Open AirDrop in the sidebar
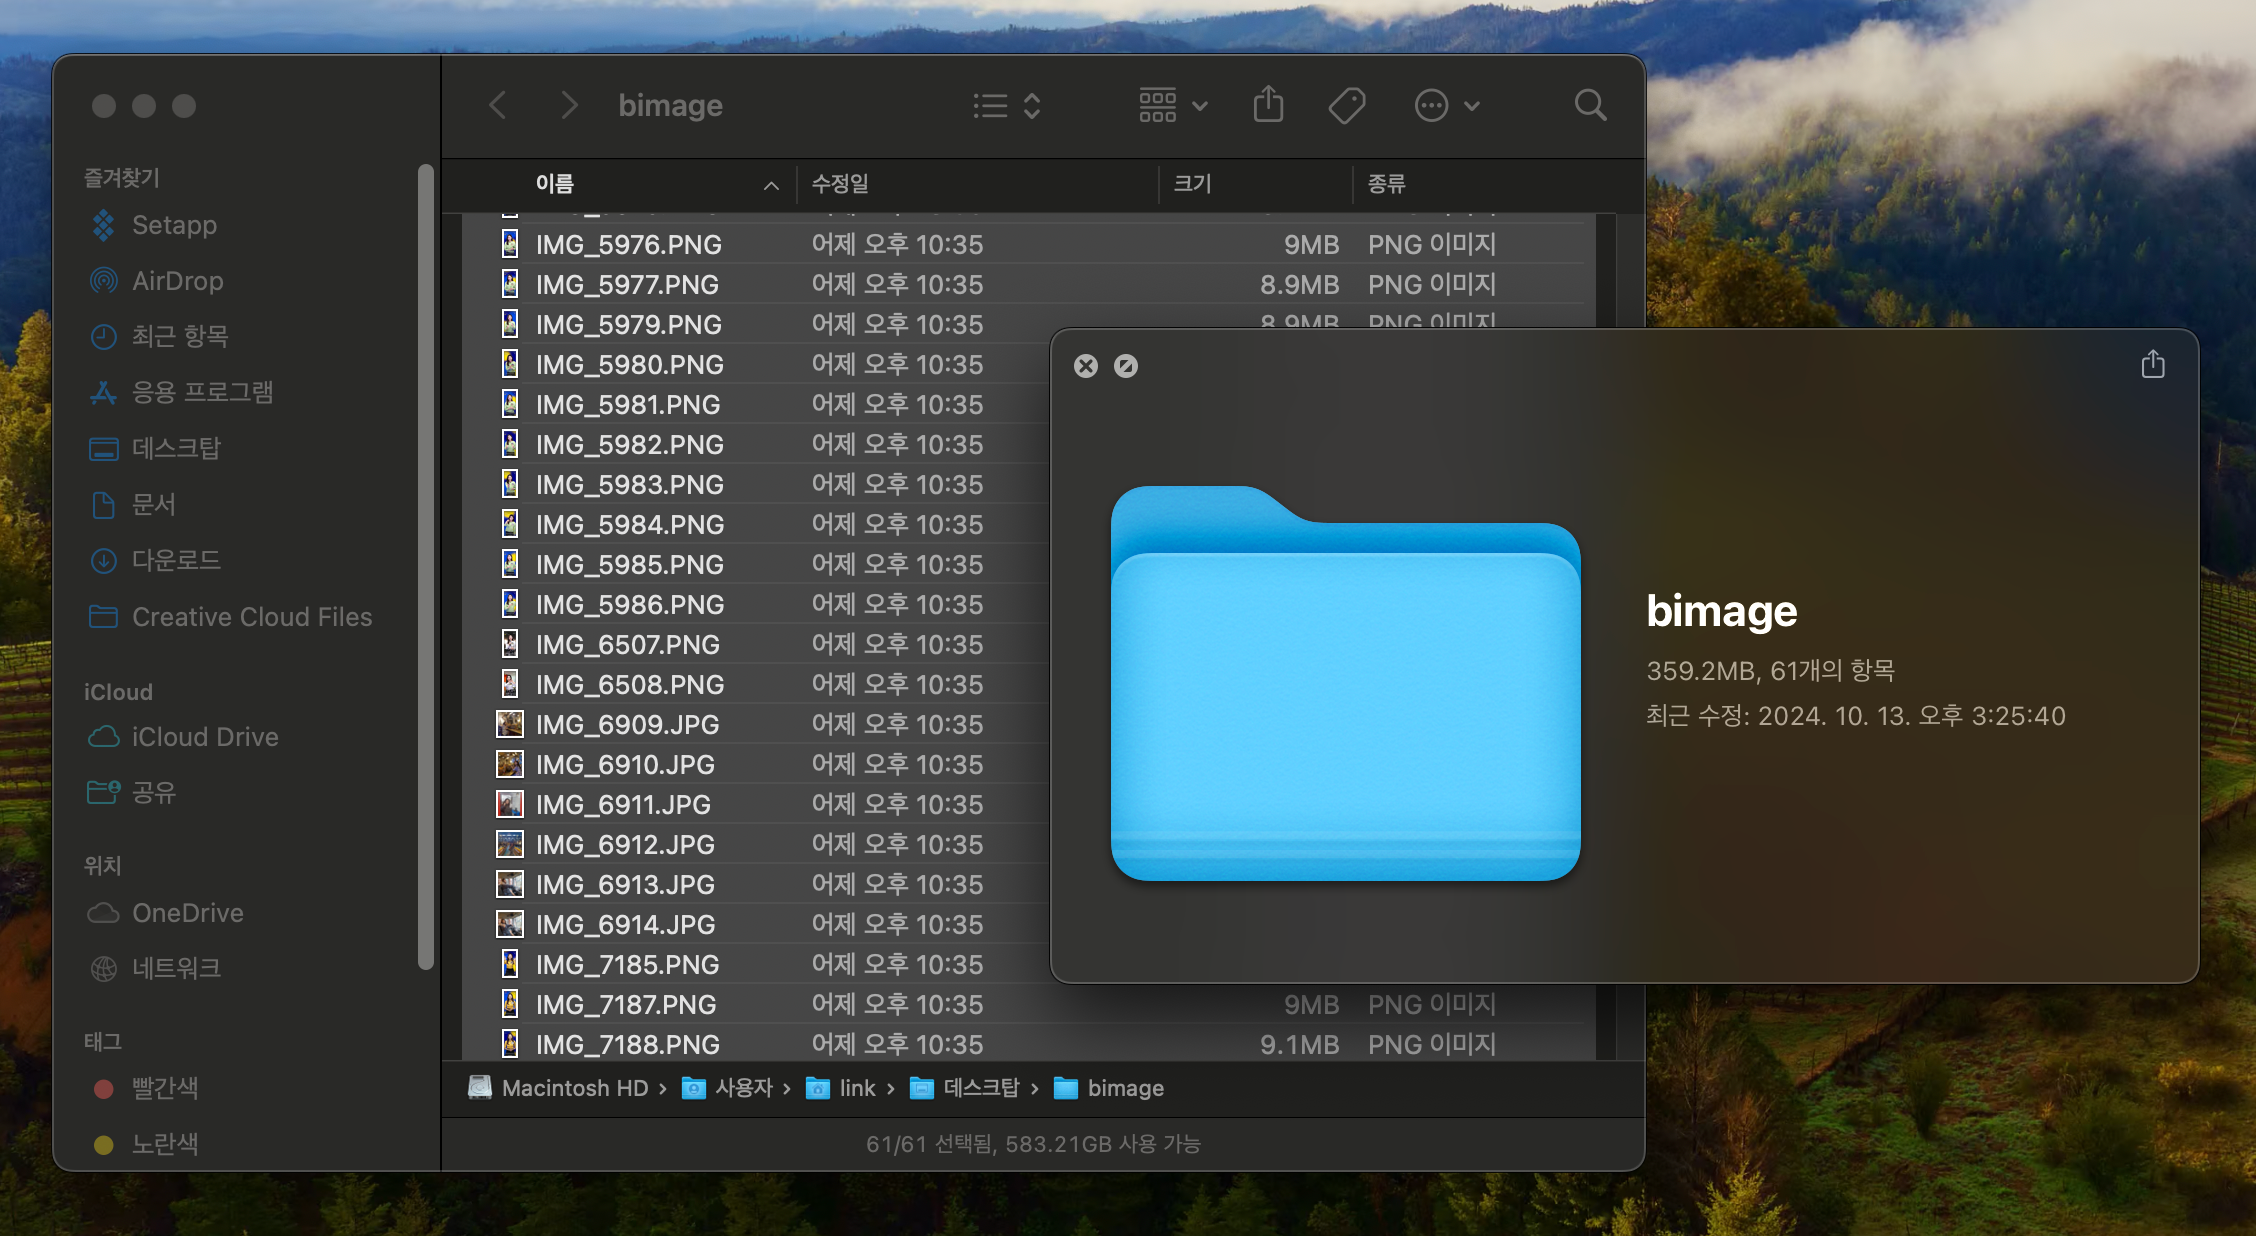The image size is (2256, 1236). click(177, 281)
